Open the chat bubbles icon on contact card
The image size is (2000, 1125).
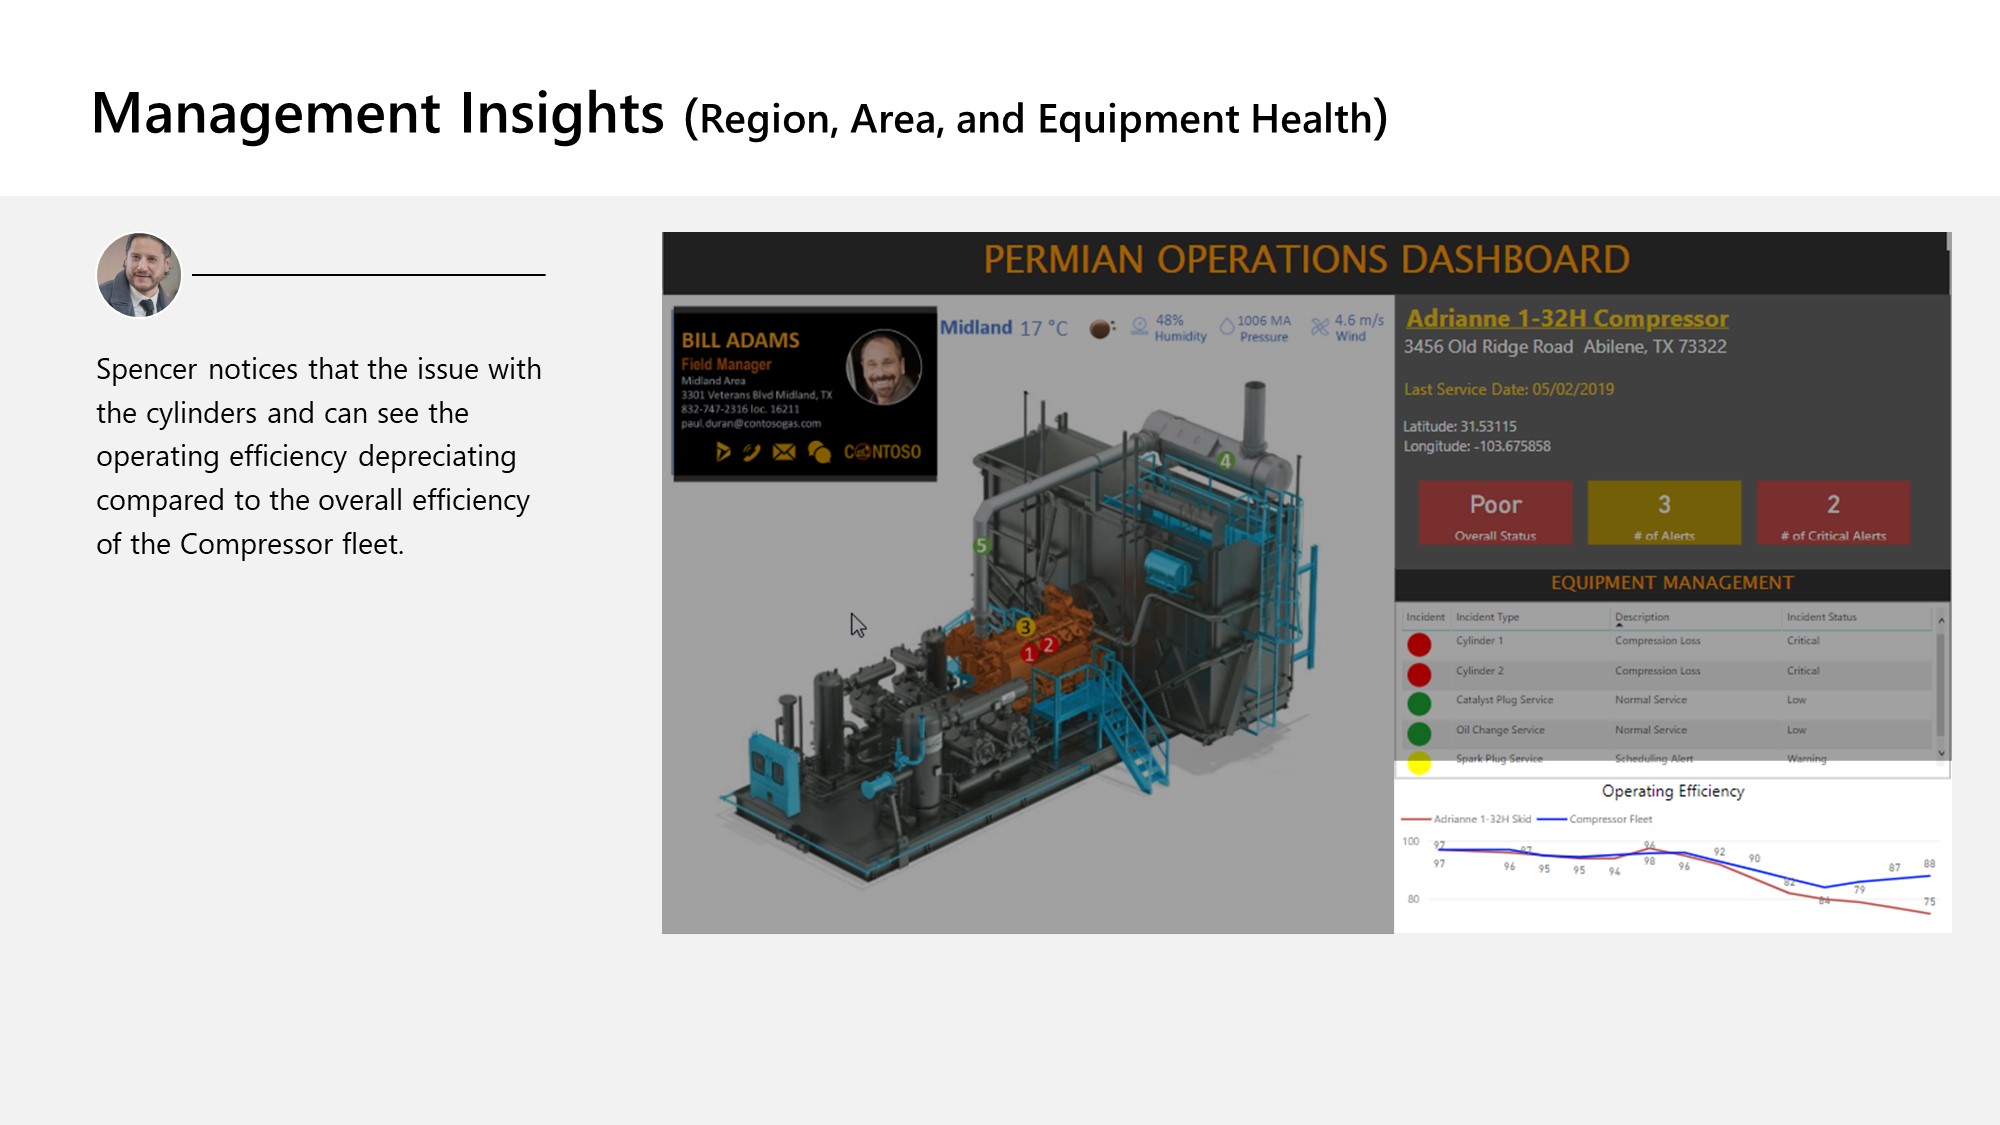[819, 452]
